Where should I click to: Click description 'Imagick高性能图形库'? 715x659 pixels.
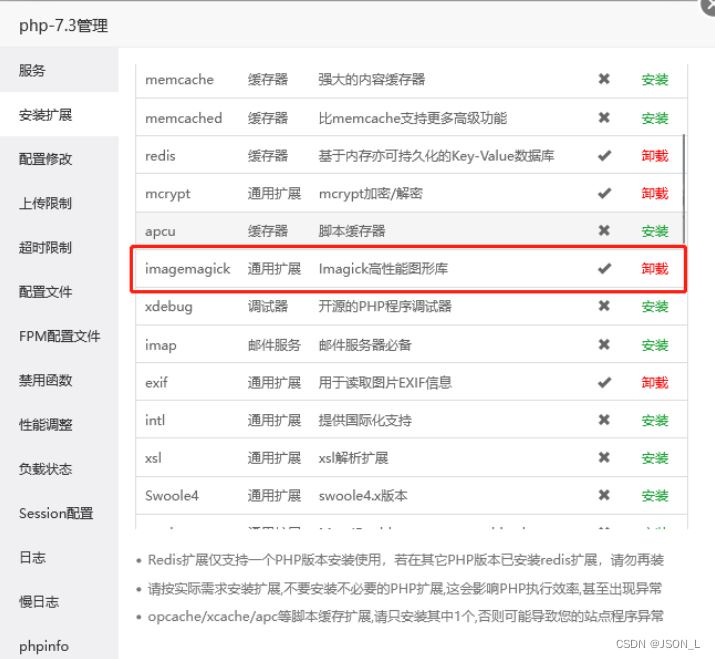[x=383, y=269]
